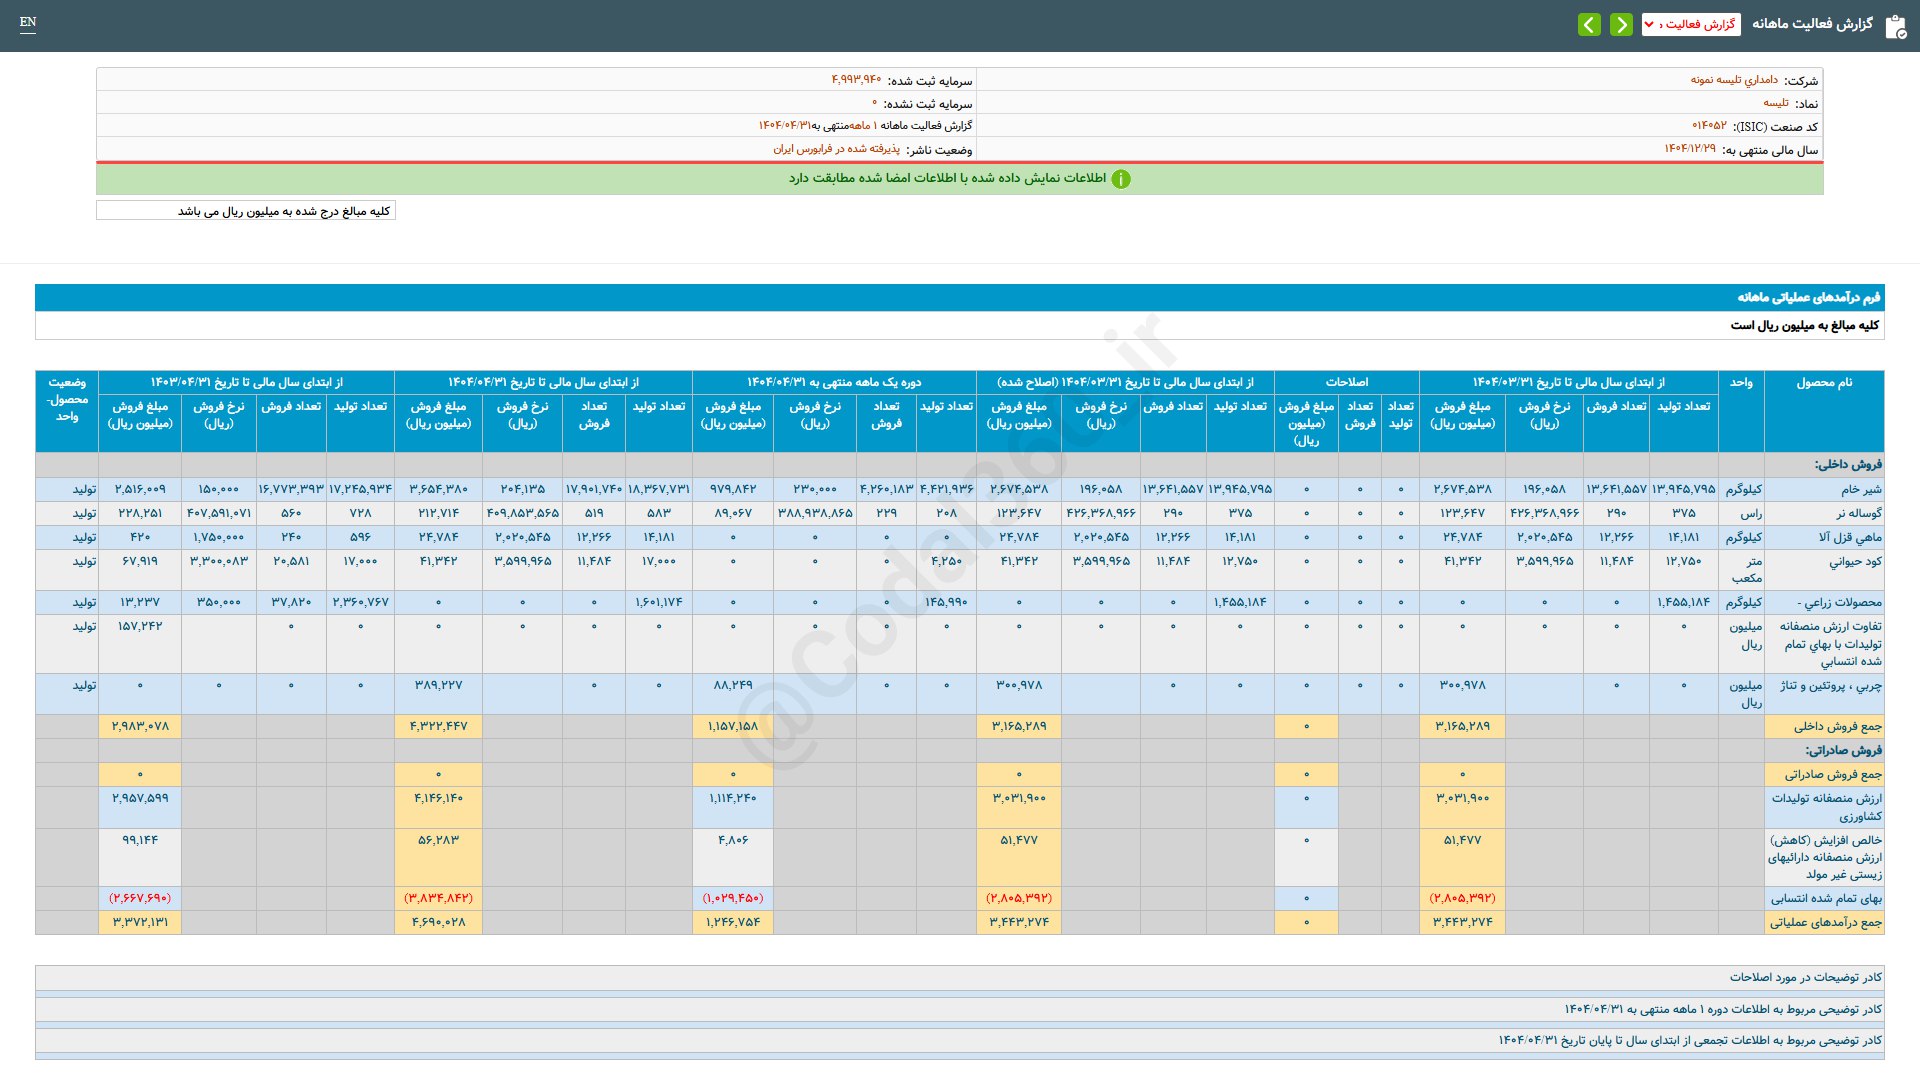Click the محصولات زراعی row name
Screen dimensions: 1920x1080
[1839, 603]
